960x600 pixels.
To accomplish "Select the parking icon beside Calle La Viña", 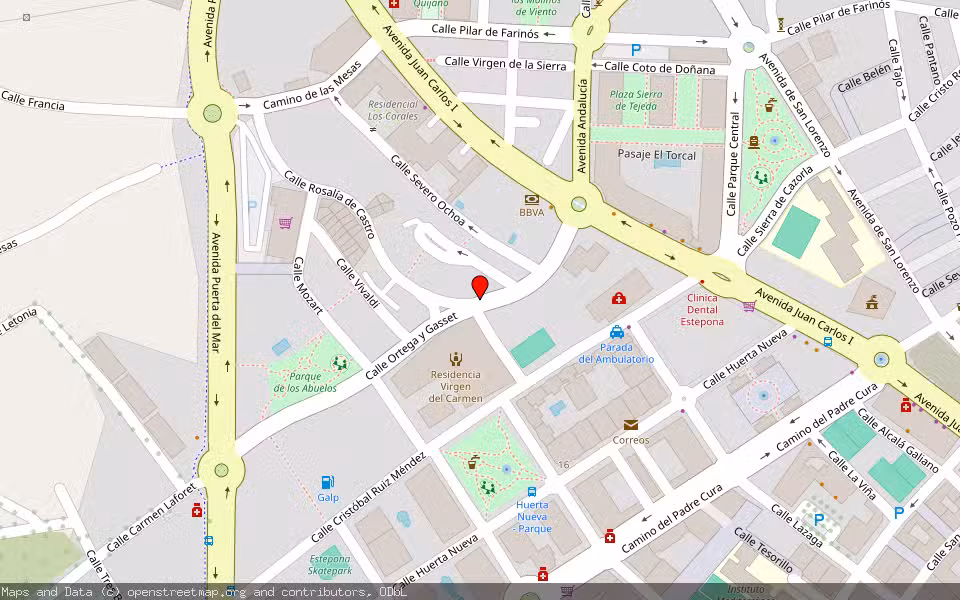I will [898, 512].
